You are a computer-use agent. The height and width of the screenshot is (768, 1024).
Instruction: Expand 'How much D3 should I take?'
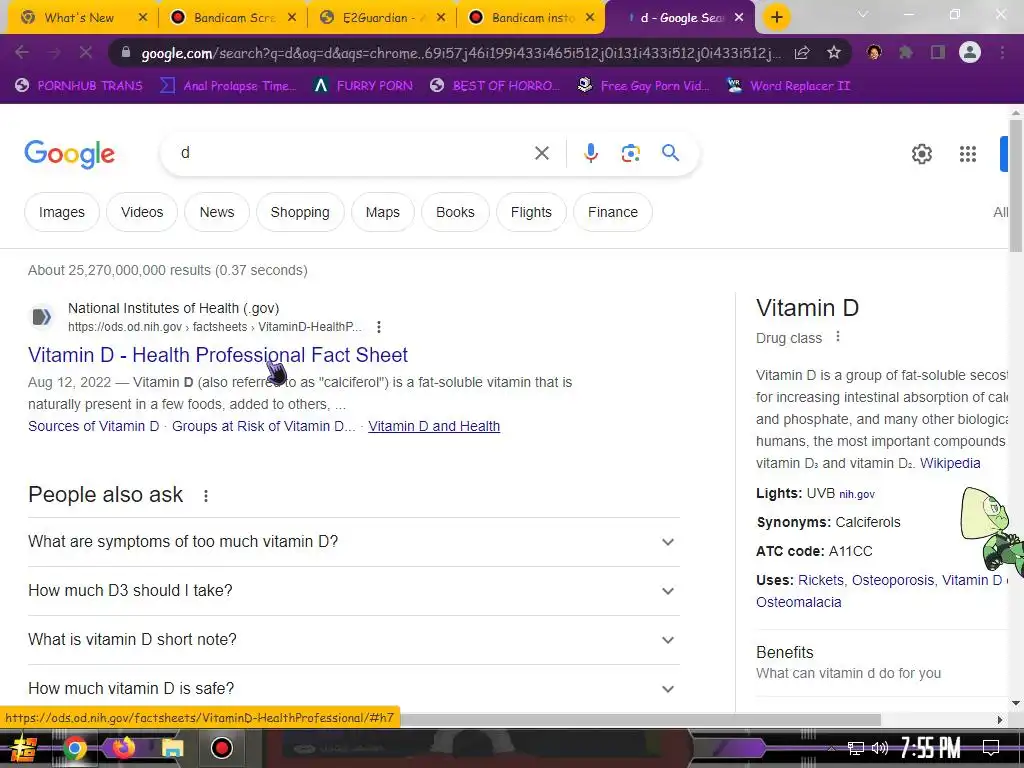tap(353, 591)
